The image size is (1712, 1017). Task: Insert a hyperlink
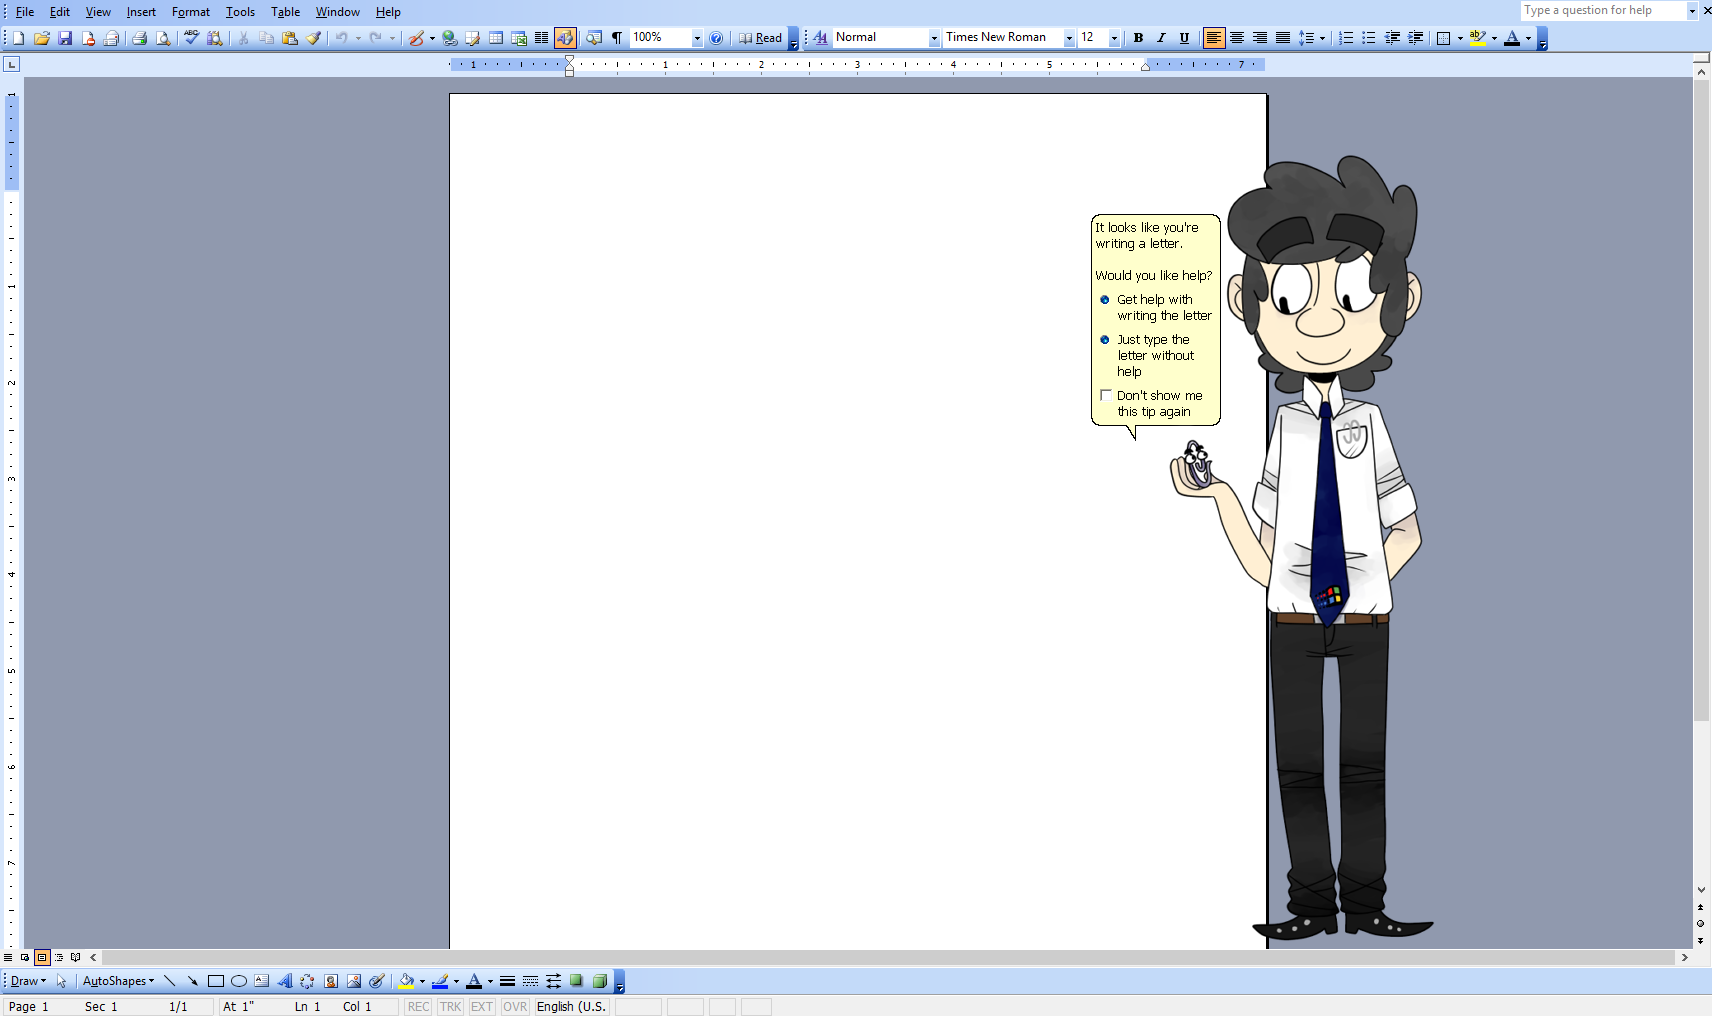450,38
